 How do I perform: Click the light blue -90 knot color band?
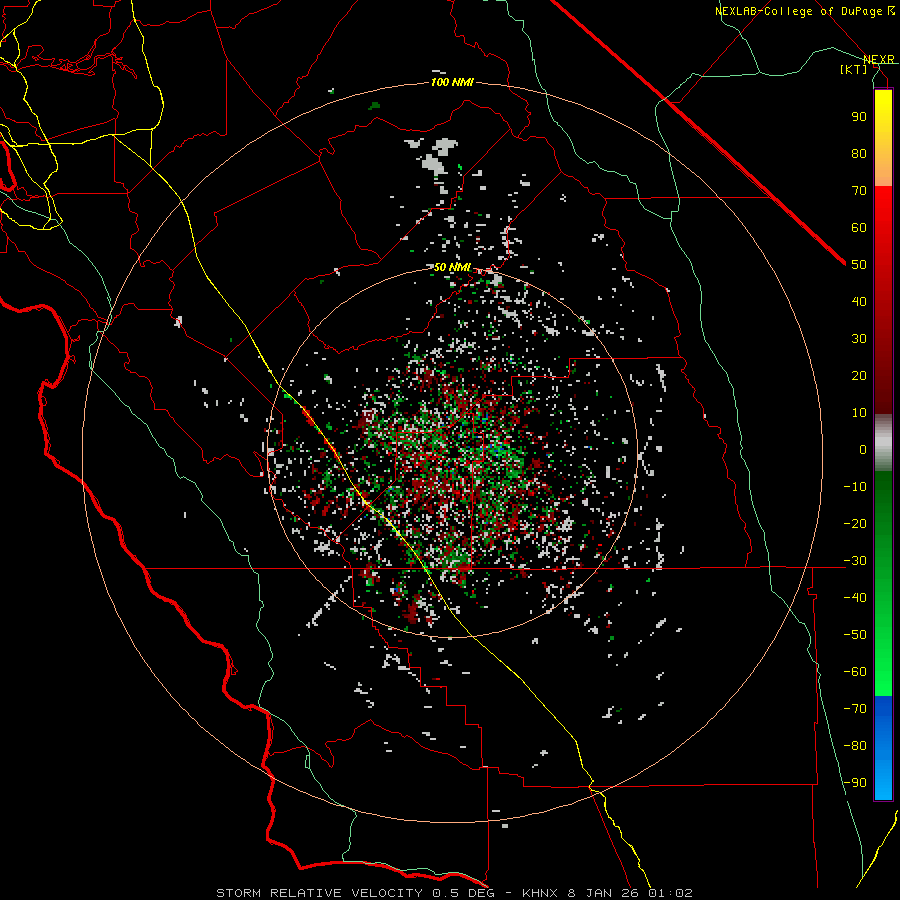(x=883, y=783)
